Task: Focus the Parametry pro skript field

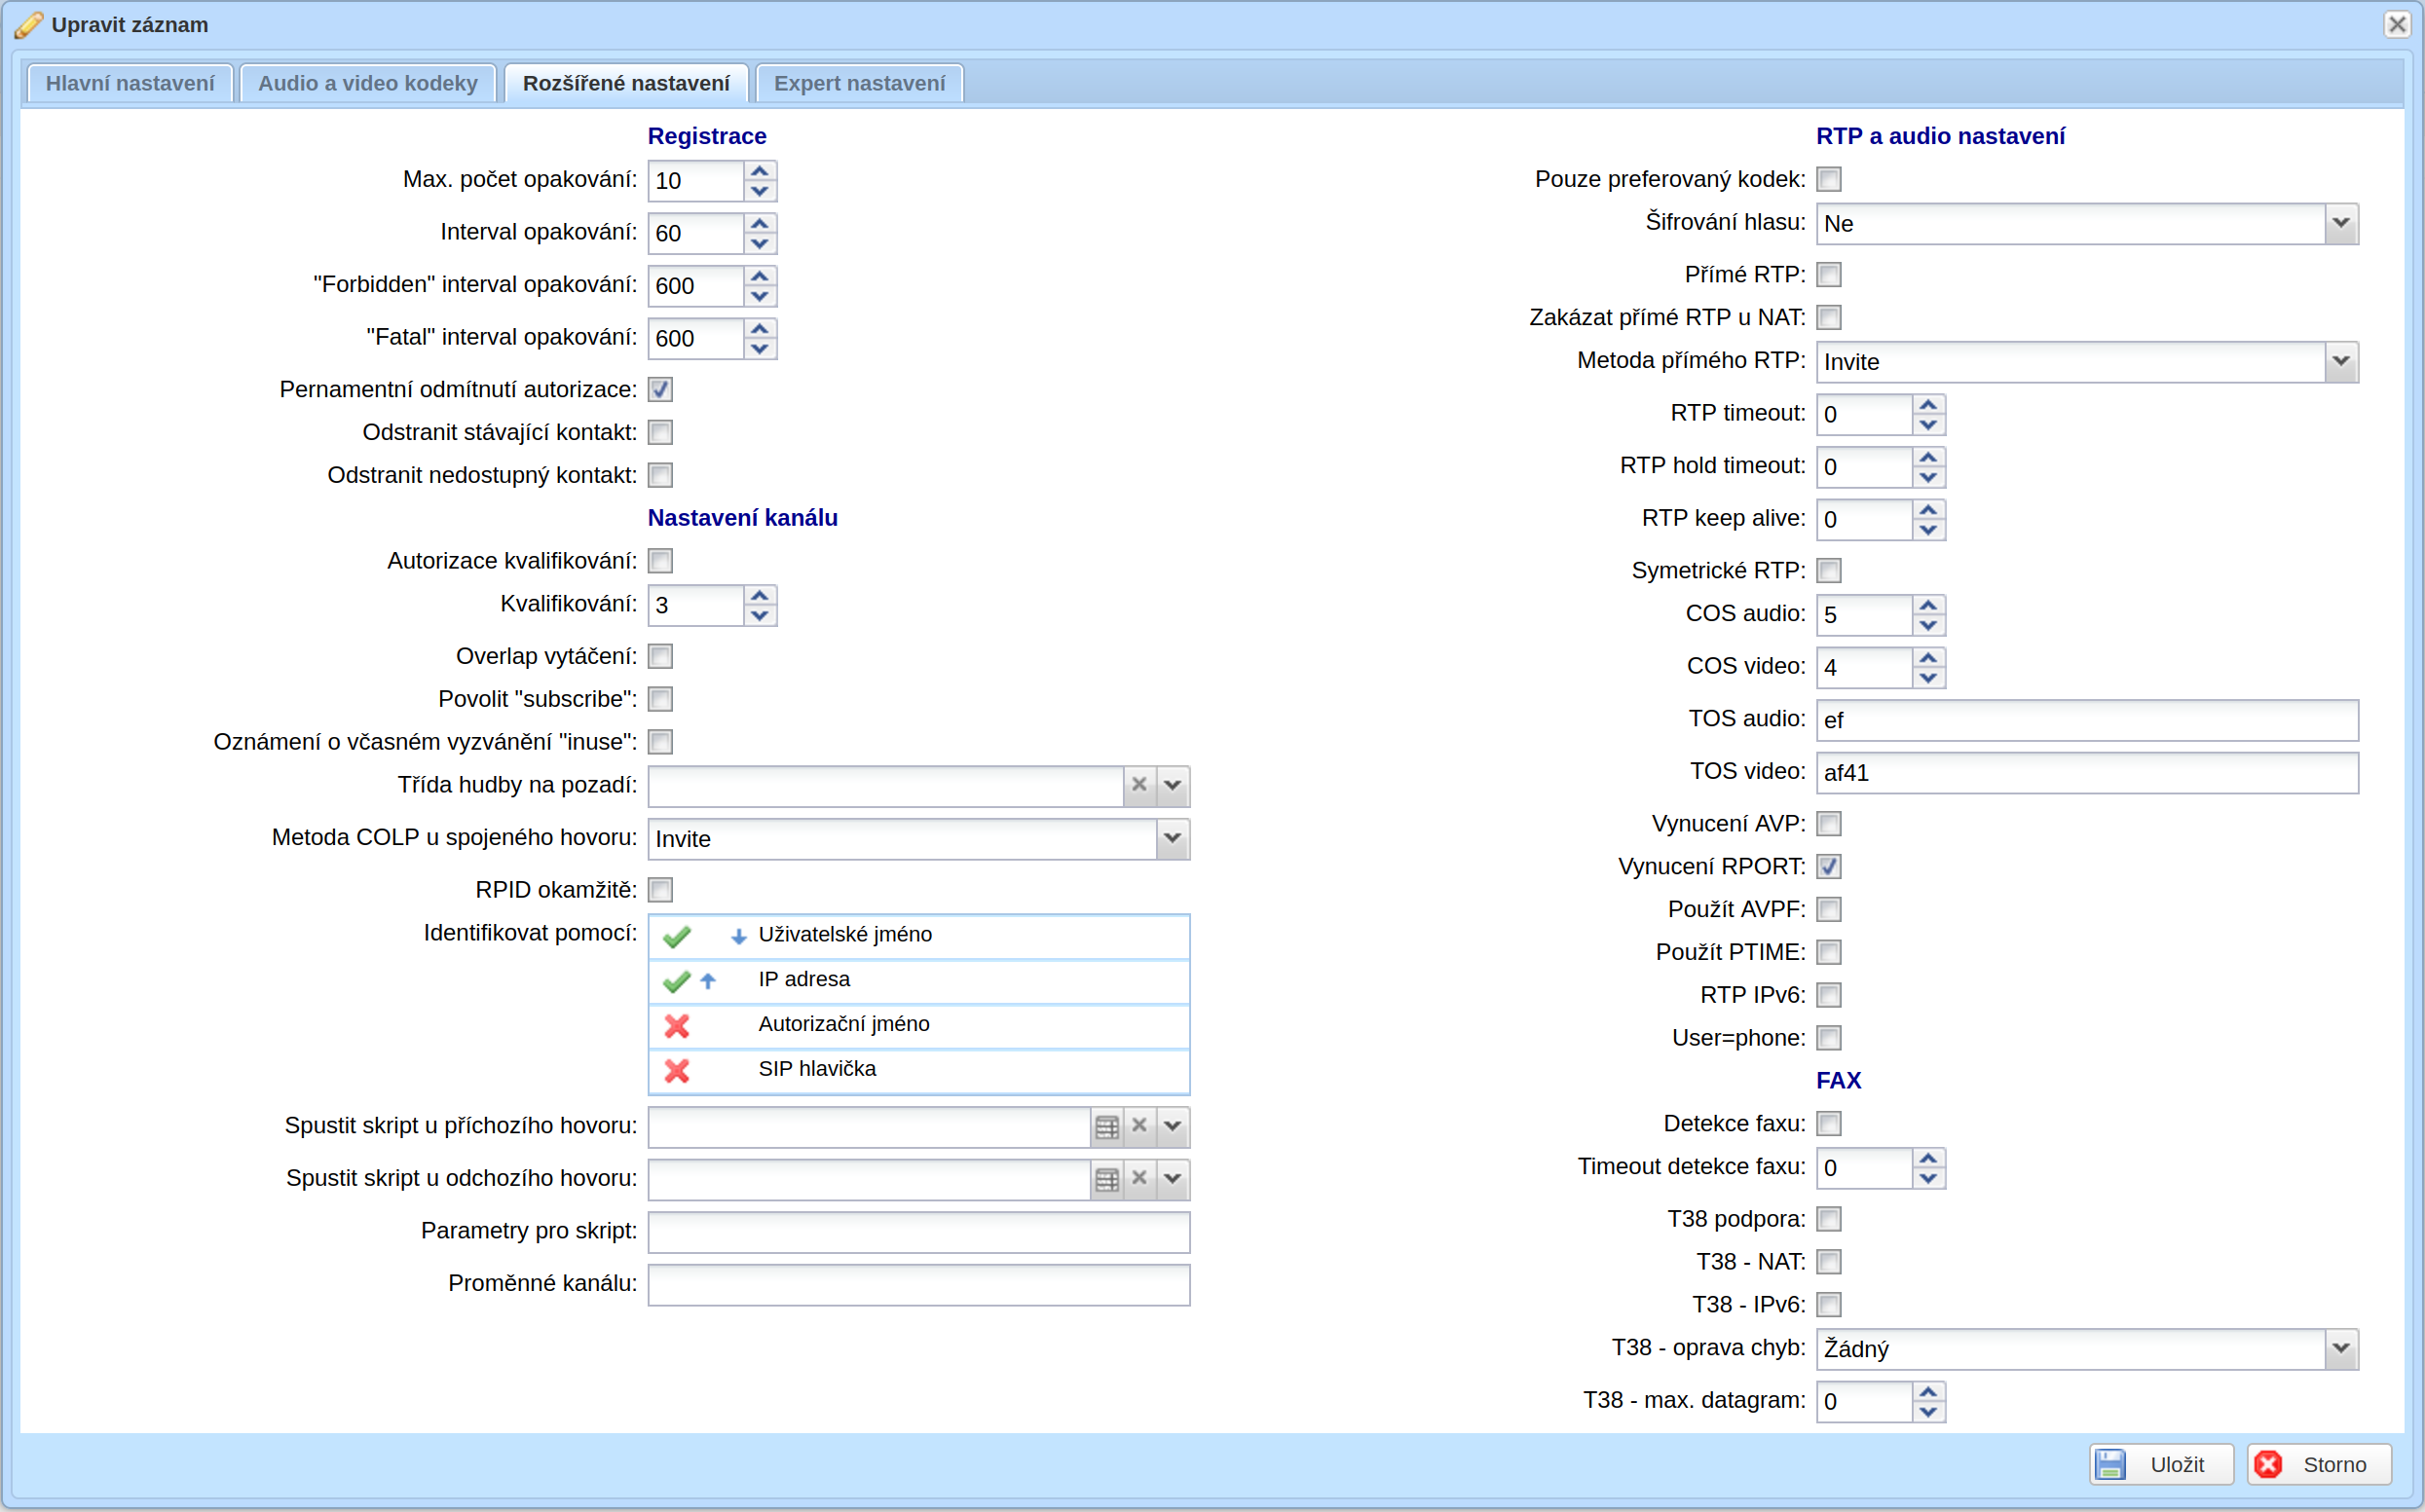Action: tap(918, 1231)
